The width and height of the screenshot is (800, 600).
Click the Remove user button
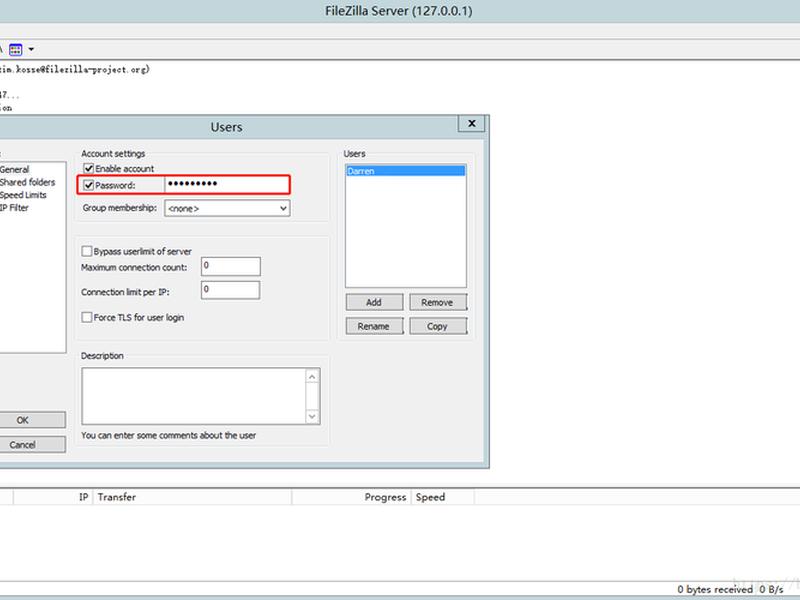pos(438,302)
